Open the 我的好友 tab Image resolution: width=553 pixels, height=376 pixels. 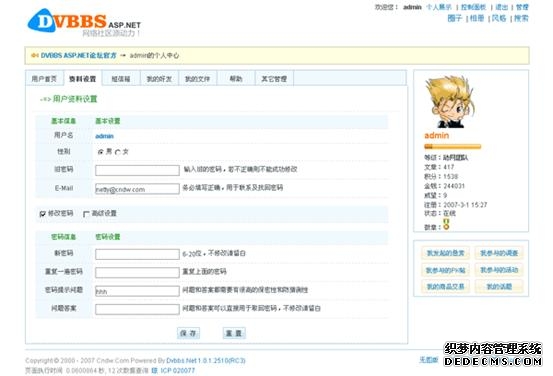pos(159,79)
